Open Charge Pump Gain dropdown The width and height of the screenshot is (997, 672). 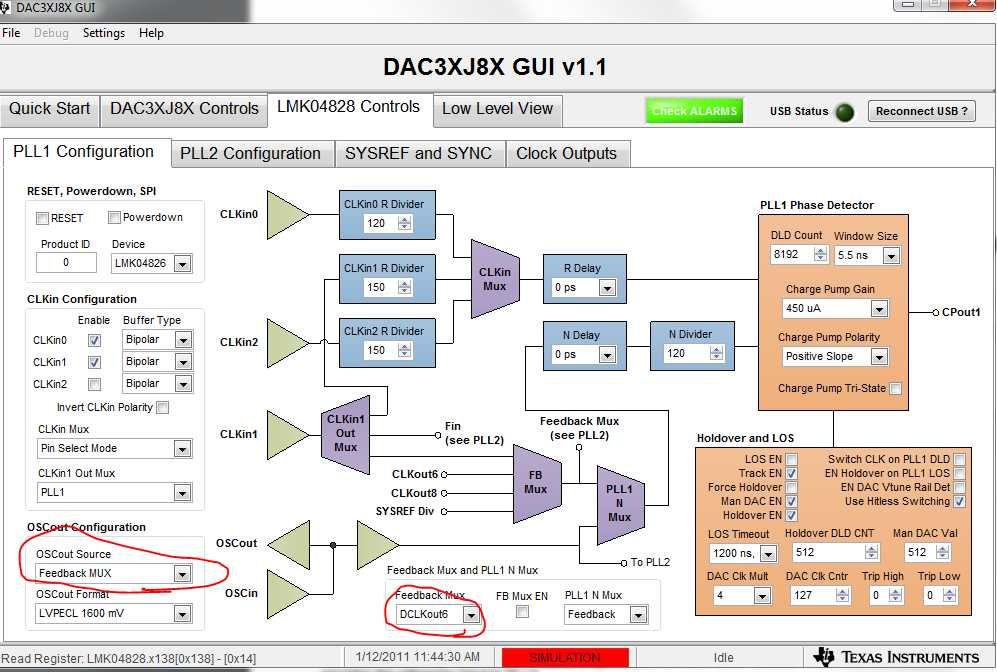[x=879, y=309]
